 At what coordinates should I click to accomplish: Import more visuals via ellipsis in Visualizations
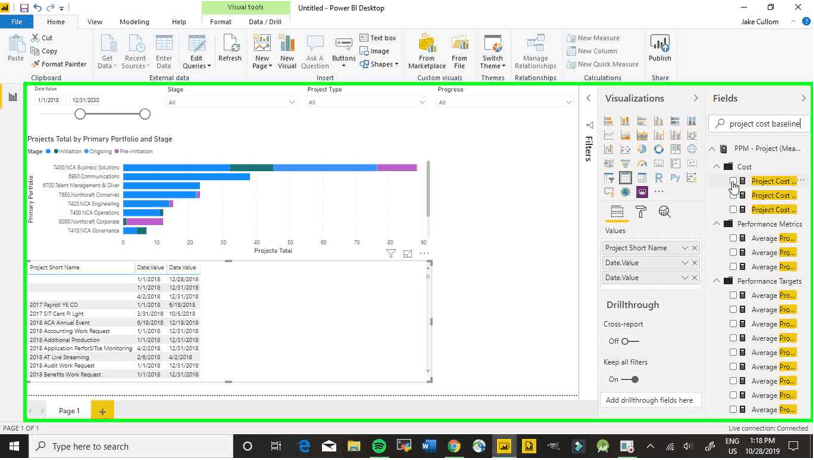tap(658, 192)
